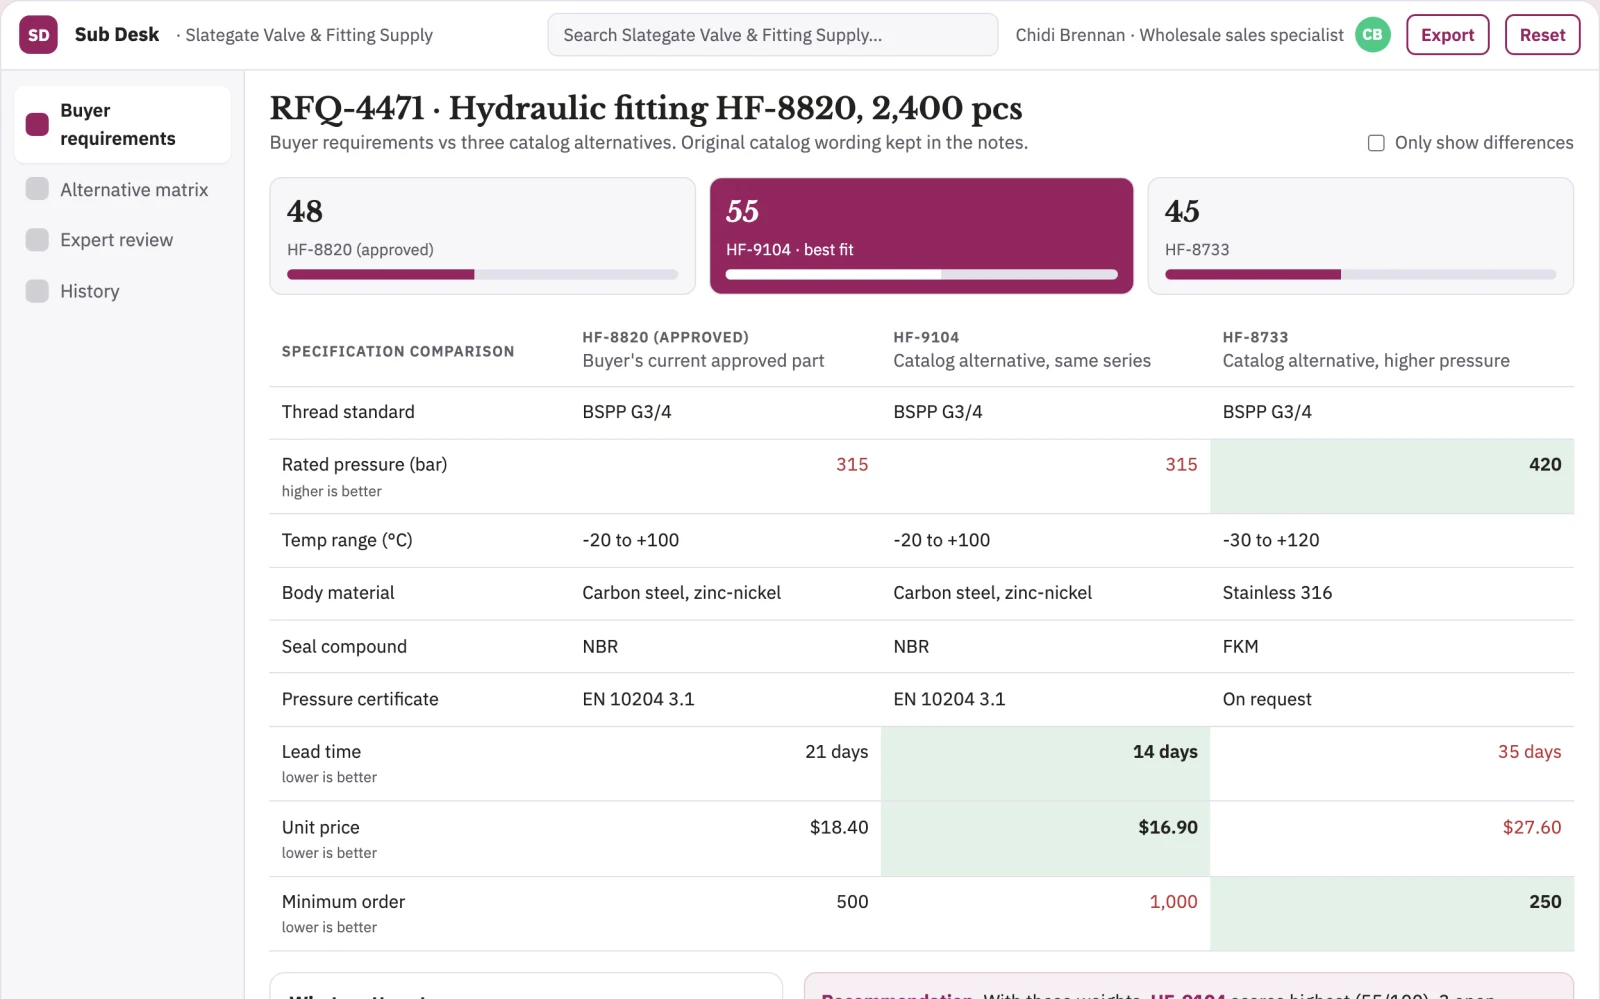Select the Buyer requirements section

click(x=122, y=124)
